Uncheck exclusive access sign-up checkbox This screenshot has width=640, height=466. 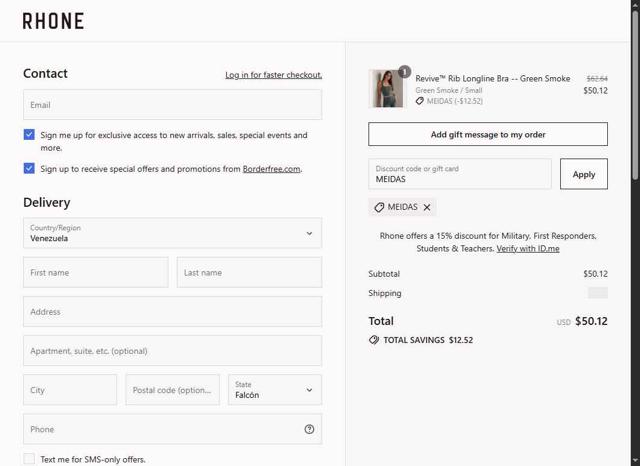[29, 135]
